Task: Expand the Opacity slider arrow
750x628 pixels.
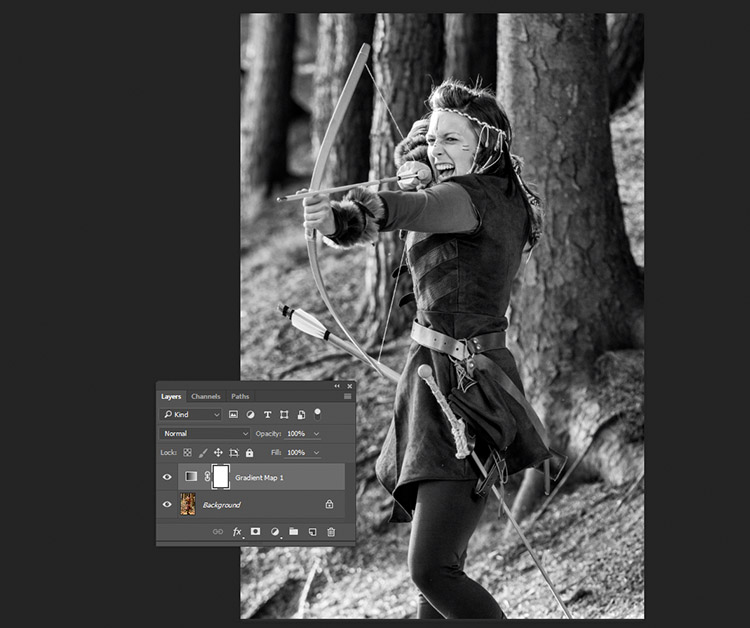Action: pos(316,434)
